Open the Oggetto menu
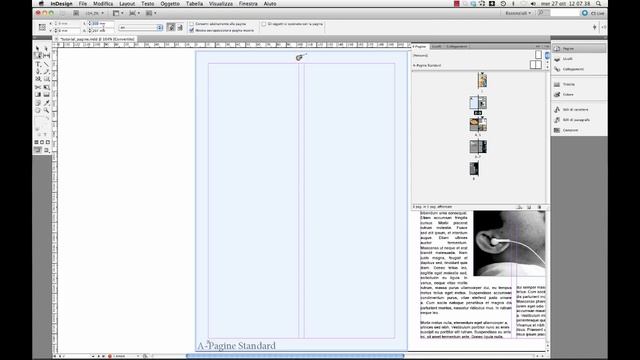Viewport: 640px width, 360px height. point(170,3)
